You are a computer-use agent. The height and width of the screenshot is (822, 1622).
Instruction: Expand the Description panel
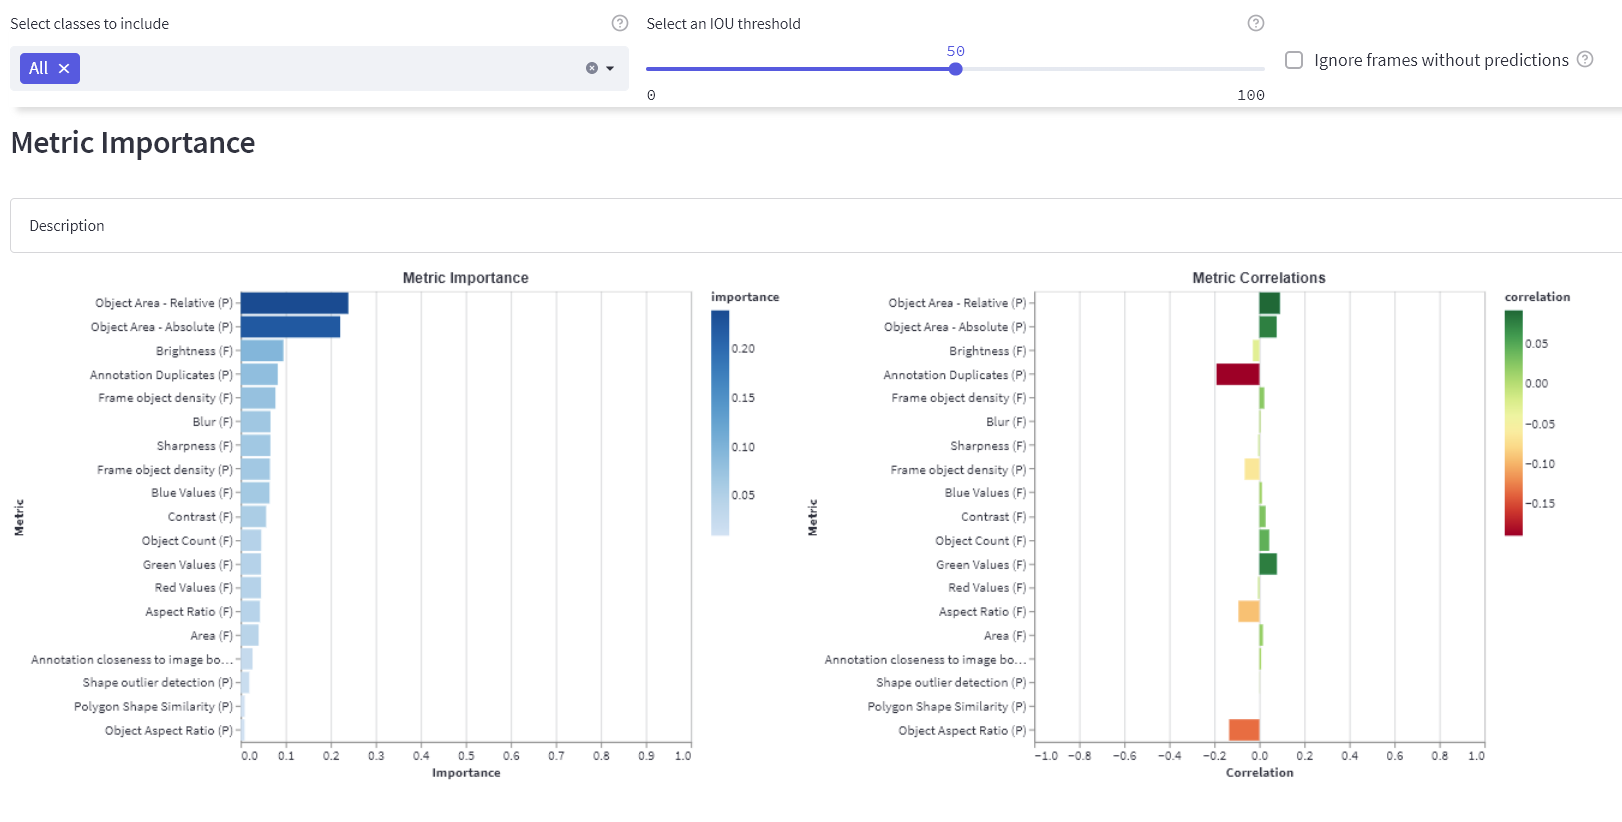pos(816,226)
